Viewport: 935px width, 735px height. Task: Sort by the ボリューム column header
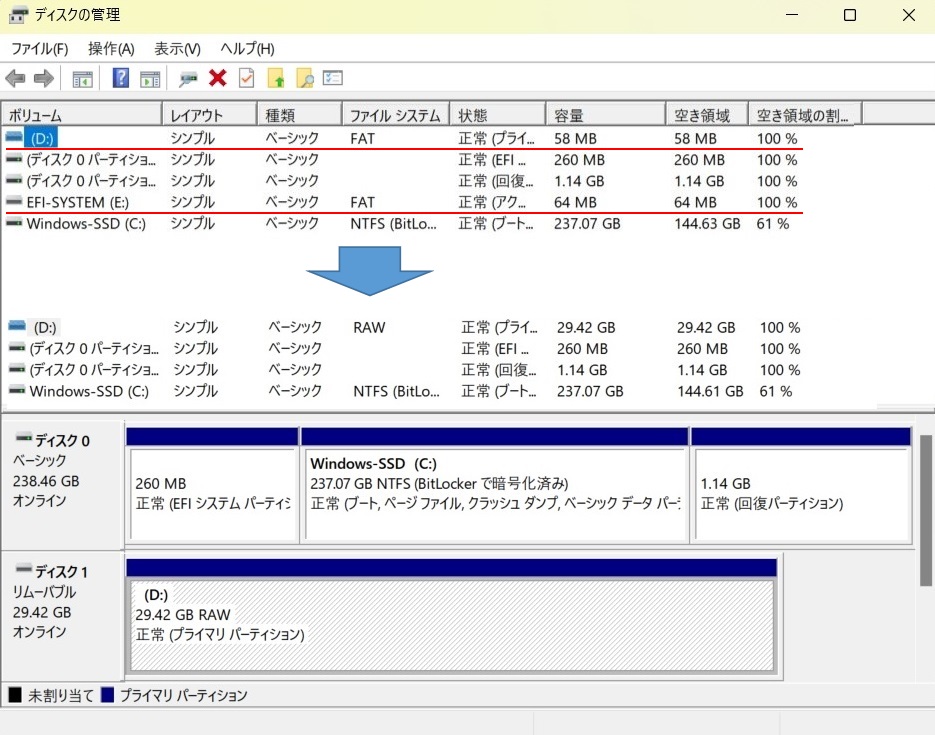tap(82, 114)
